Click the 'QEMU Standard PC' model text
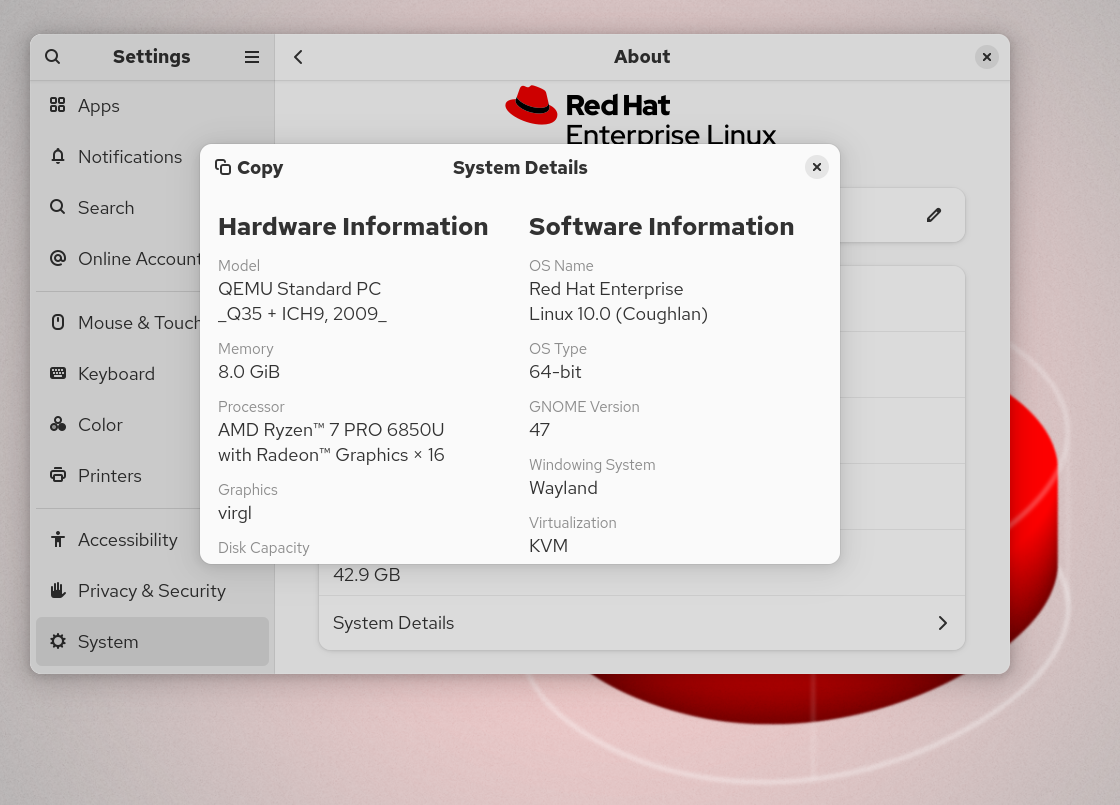Image resolution: width=1120 pixels, height=805 pixels. coord(299,289)
